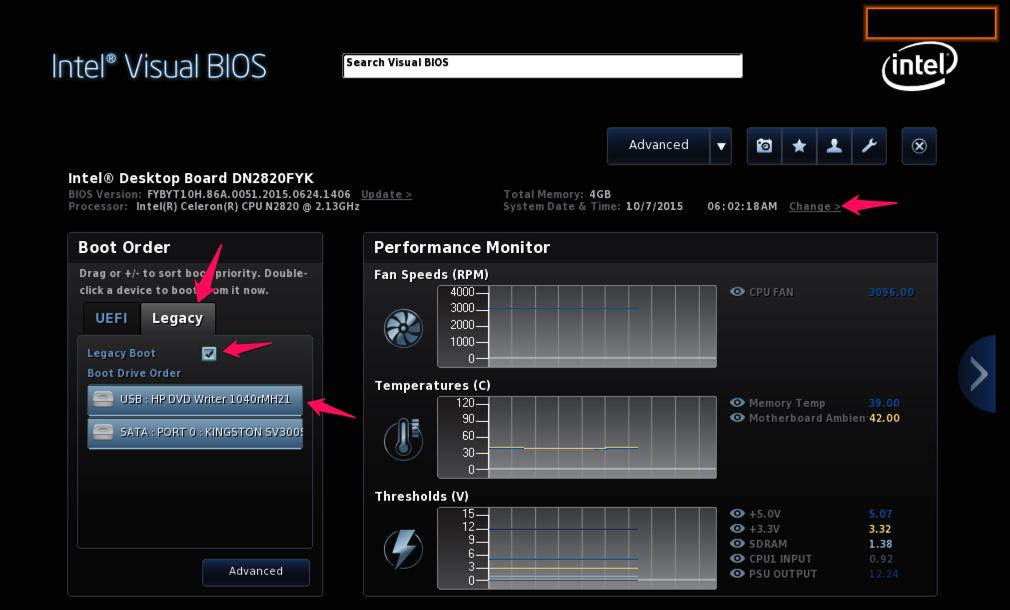Click the circled X exit icon
1010x610 pixels.
point(919,146)
